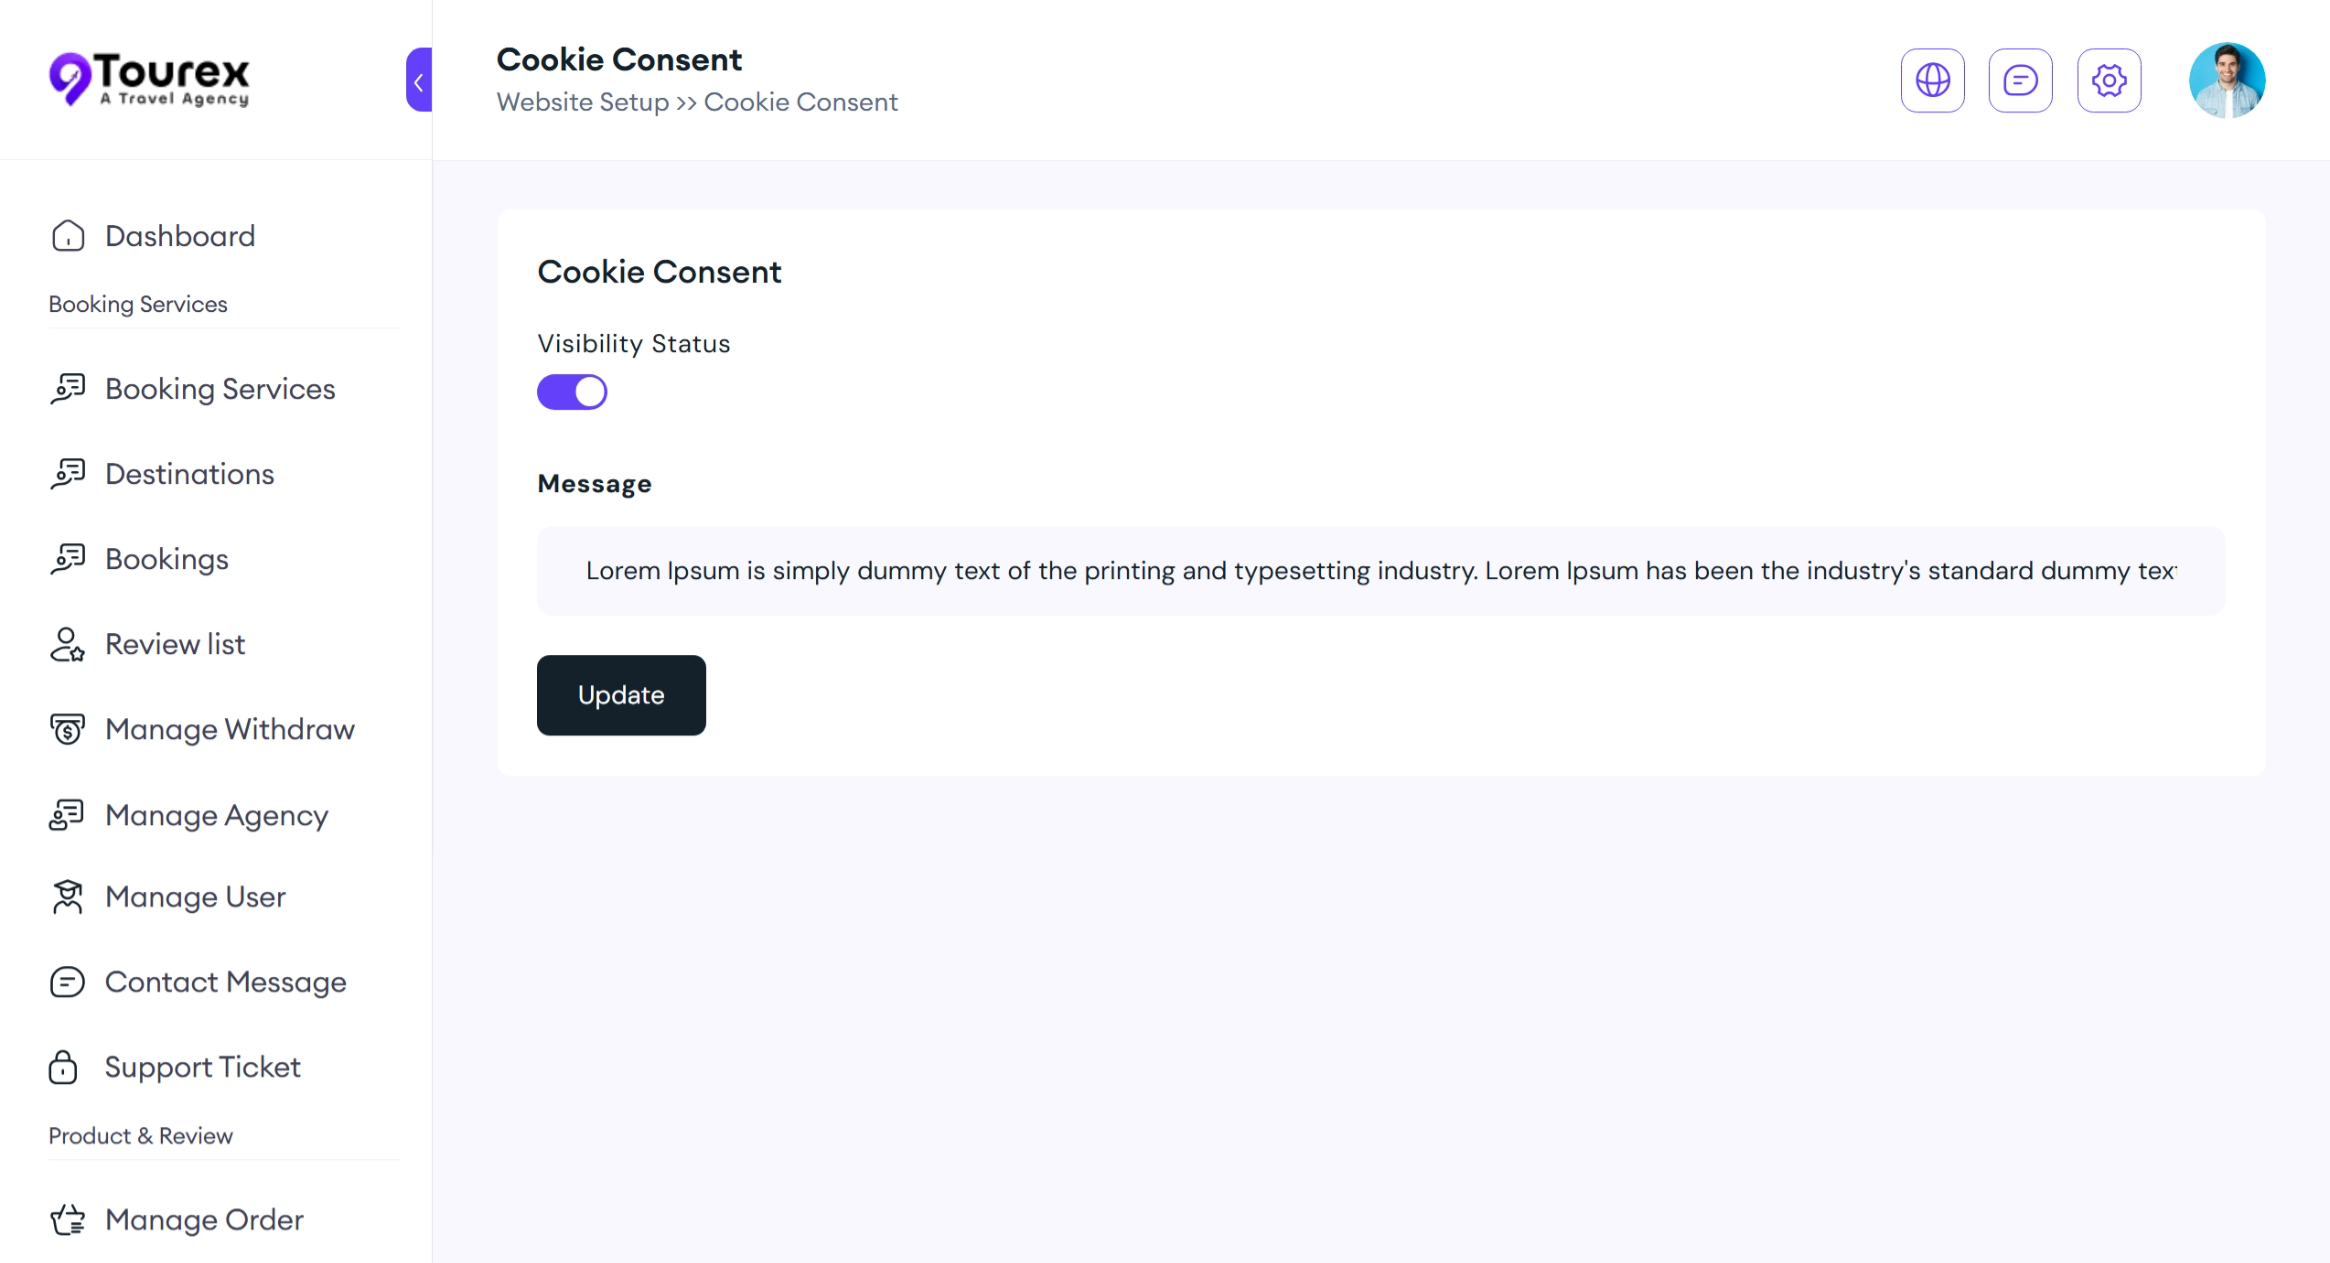2330x1263 pixels.
Task: Open the settings gear icon
Action: 2108,80
